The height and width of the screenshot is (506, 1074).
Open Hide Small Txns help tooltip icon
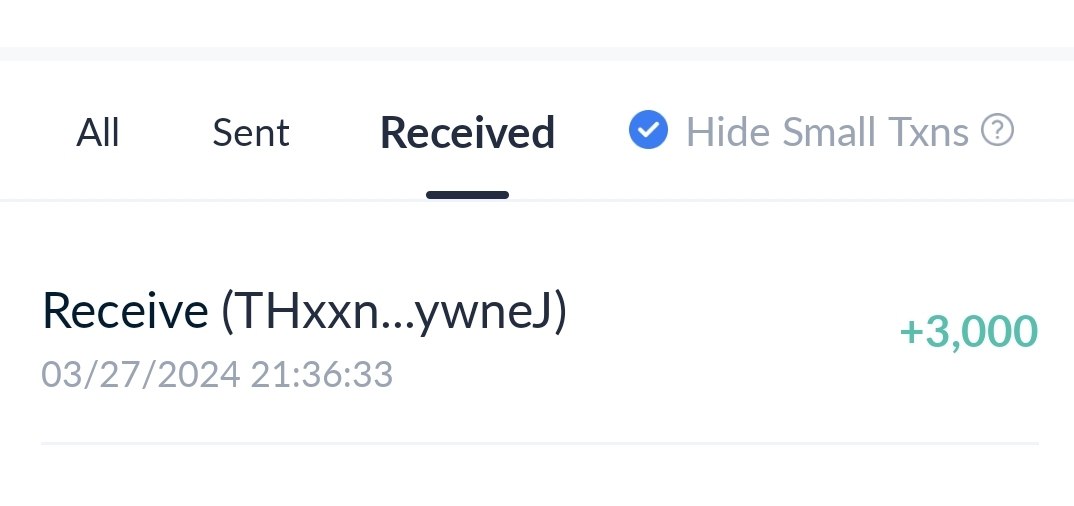click(x=997, y=129)
